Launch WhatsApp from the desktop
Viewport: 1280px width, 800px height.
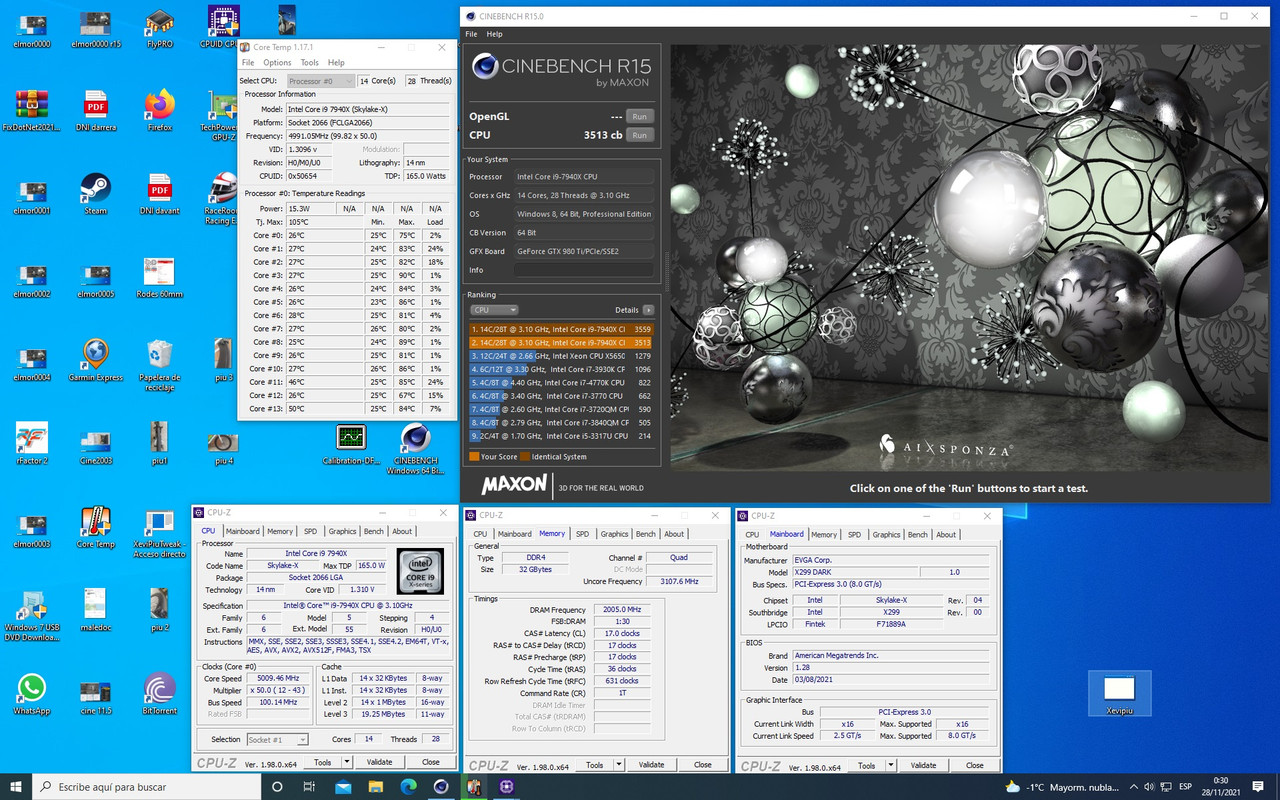pyautogui.click(x=31, y=693)
